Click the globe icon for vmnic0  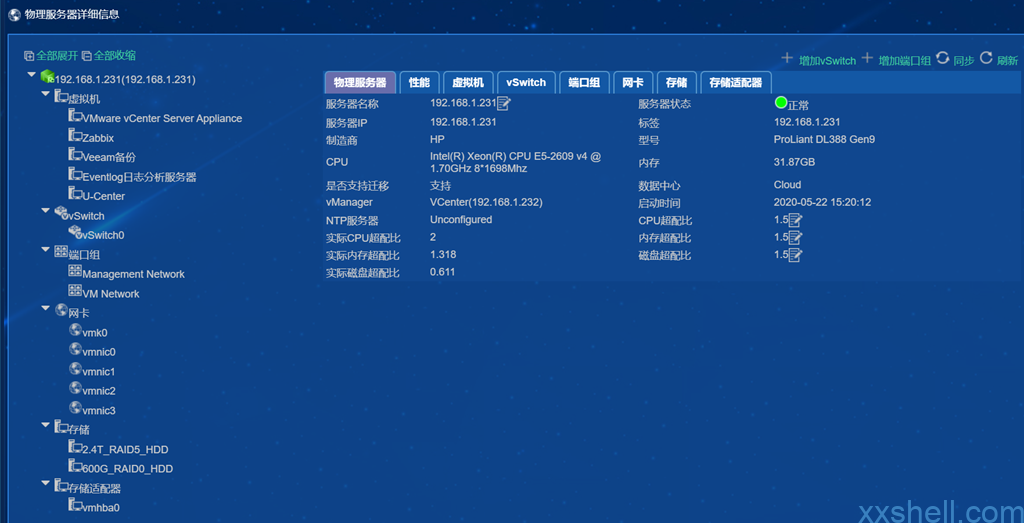pos(75,350)
